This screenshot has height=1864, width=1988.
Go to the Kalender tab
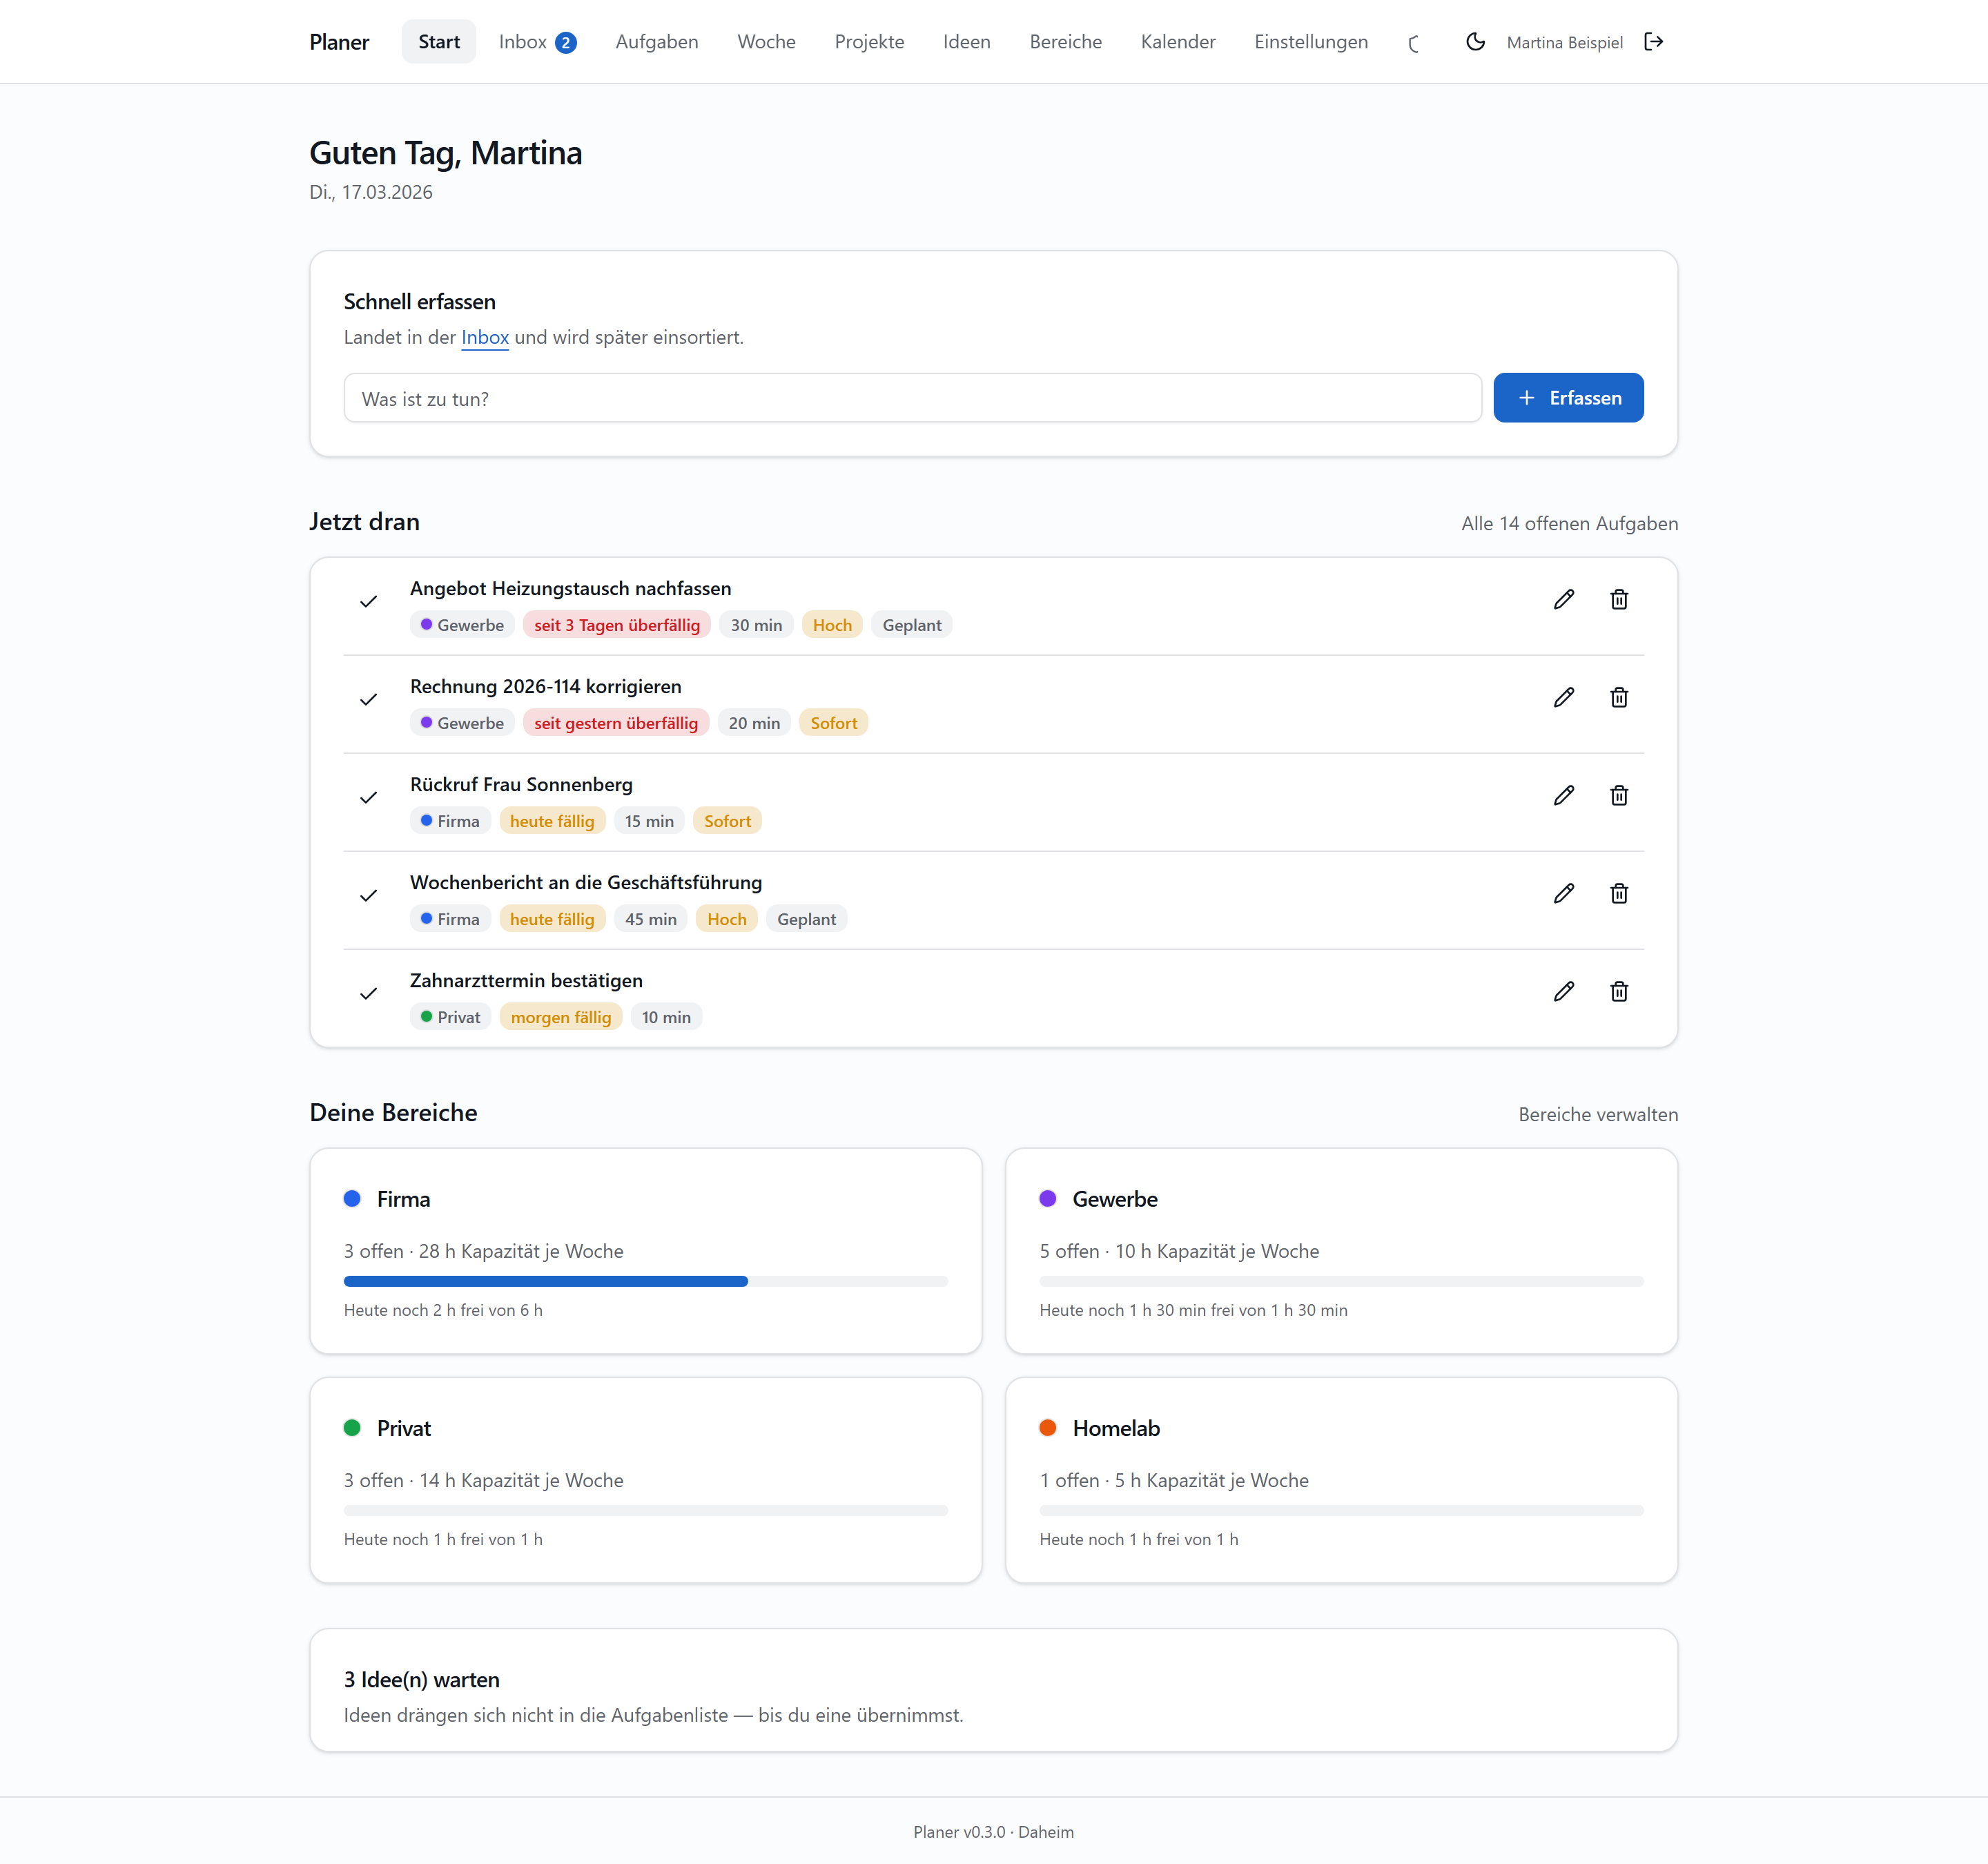[1178, 42]
